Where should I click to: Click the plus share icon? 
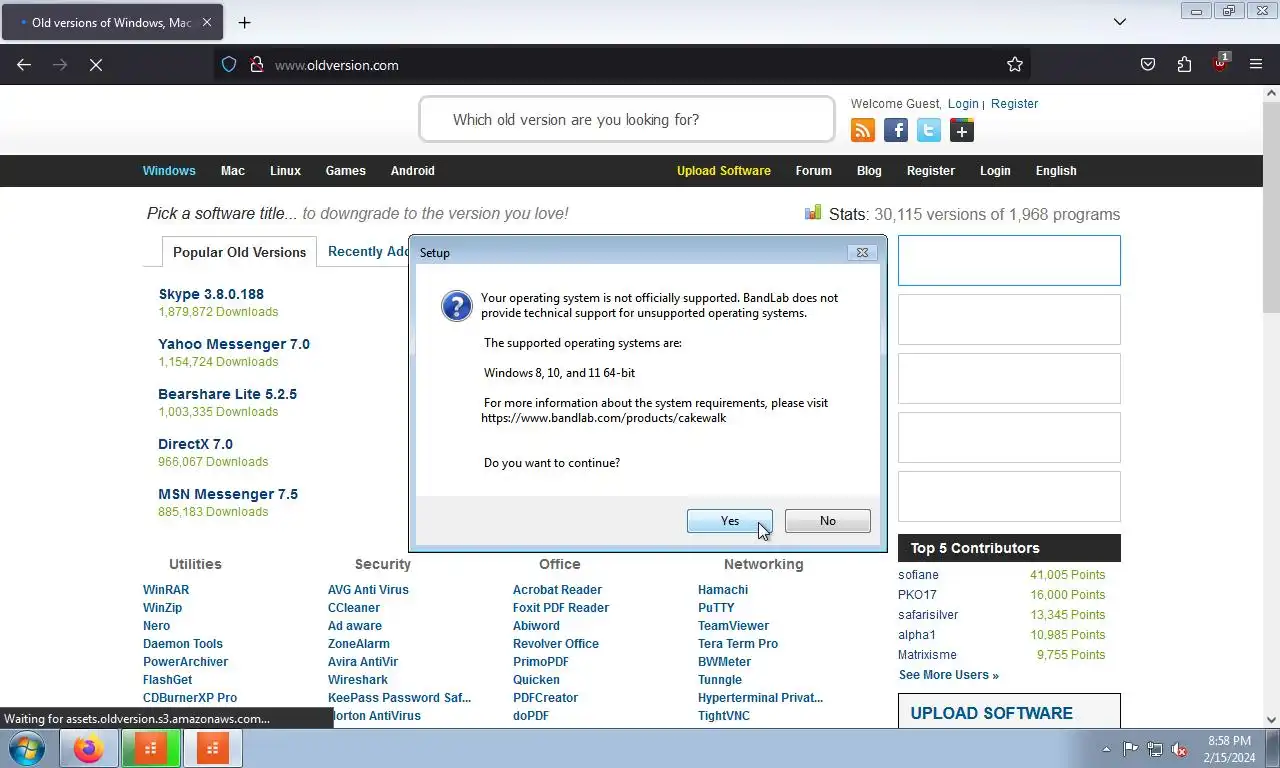tap(962, 130)
